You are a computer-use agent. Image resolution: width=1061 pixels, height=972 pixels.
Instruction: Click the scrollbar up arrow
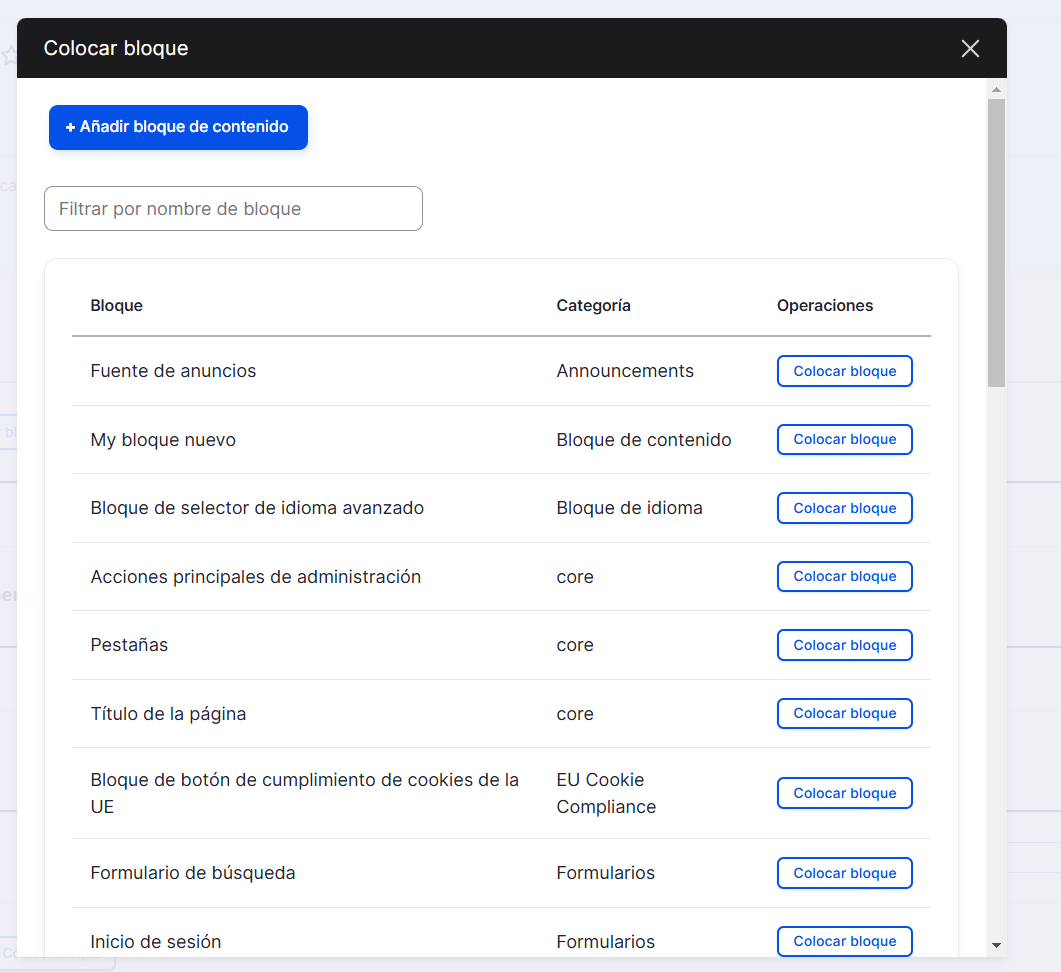point(996,89)
